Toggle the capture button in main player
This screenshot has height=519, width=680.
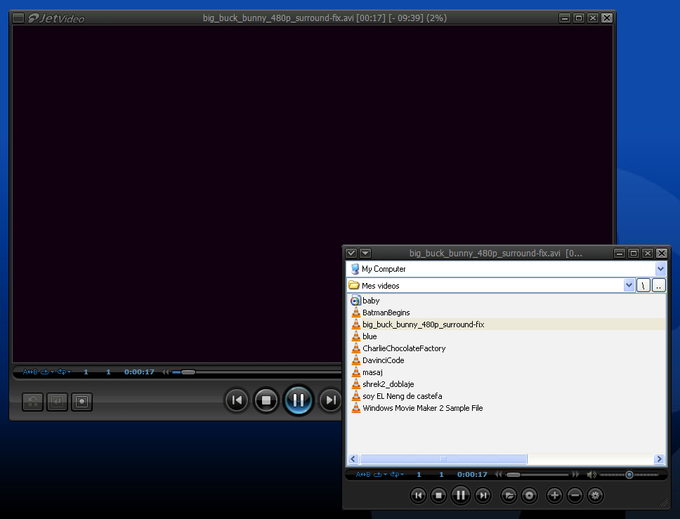click(82, 402)
